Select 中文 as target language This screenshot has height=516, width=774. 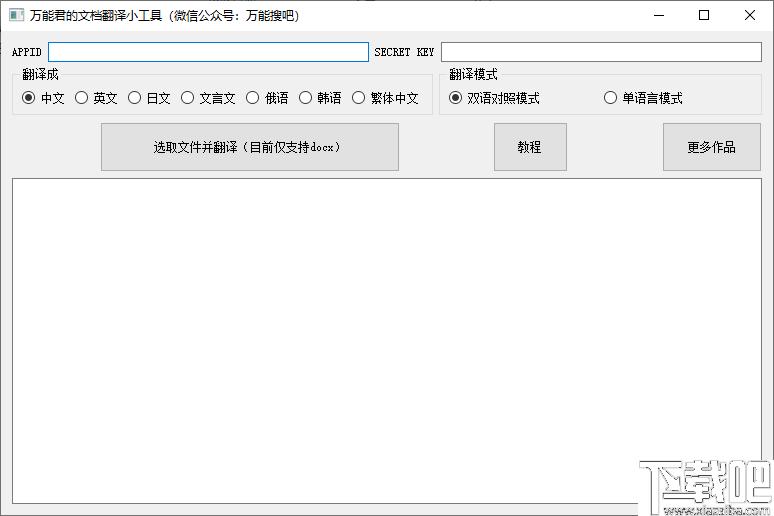click(x=43, y=98)
